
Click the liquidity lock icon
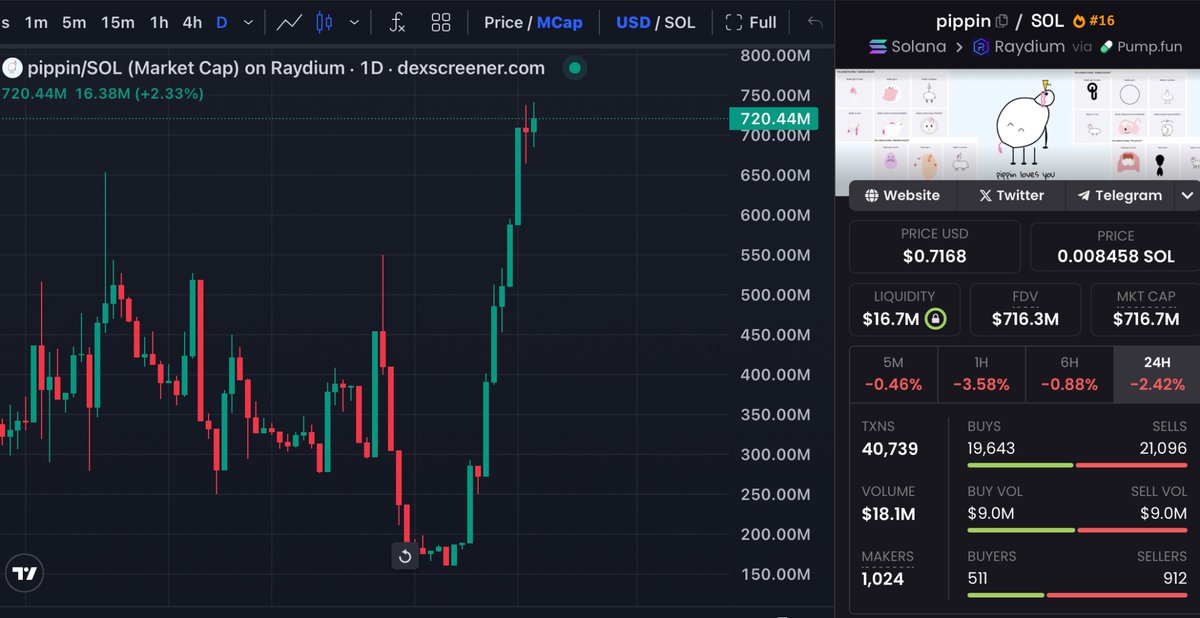tap(934, 317)
